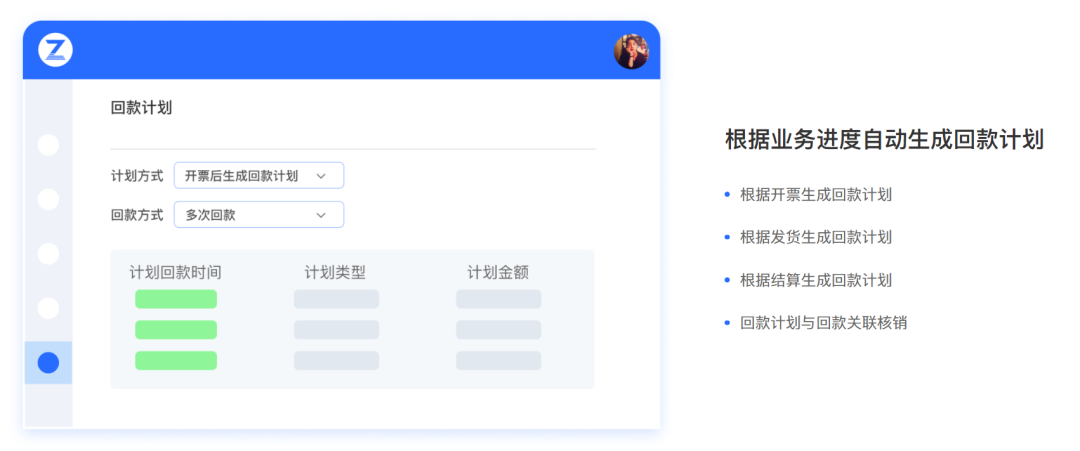Viewport: 1080px width, 451px height.
Task: Select the active blue dot sidebar item
Action: [x=48, y=362]
